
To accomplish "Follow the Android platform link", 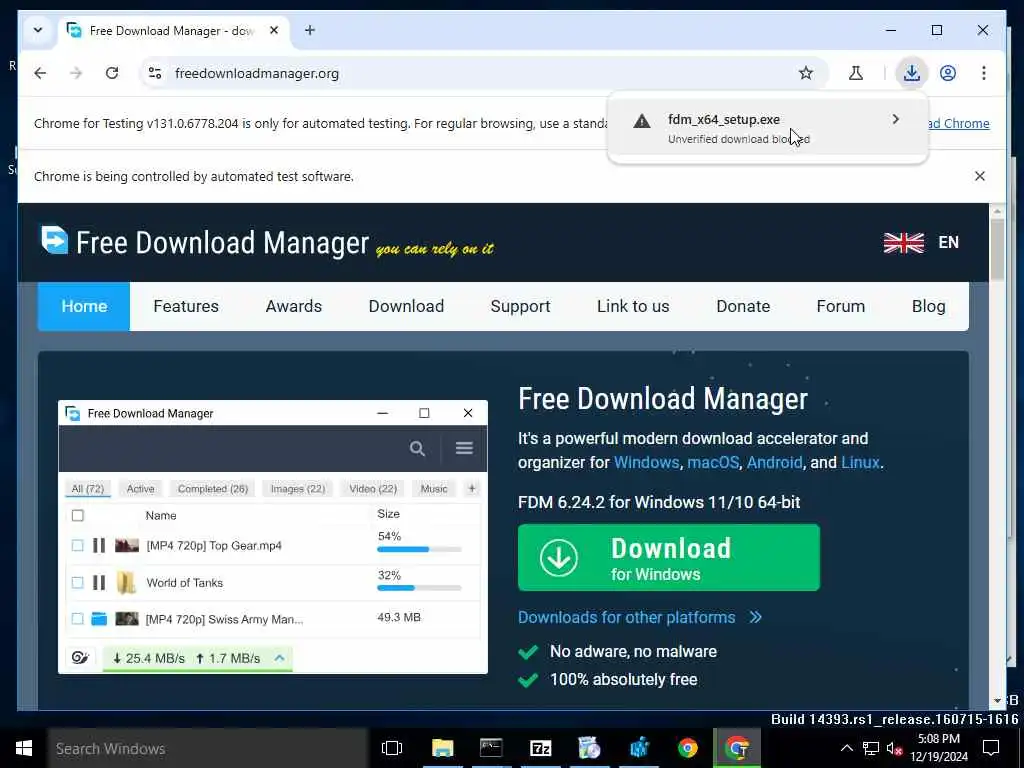I will click(x=775, y=462).
